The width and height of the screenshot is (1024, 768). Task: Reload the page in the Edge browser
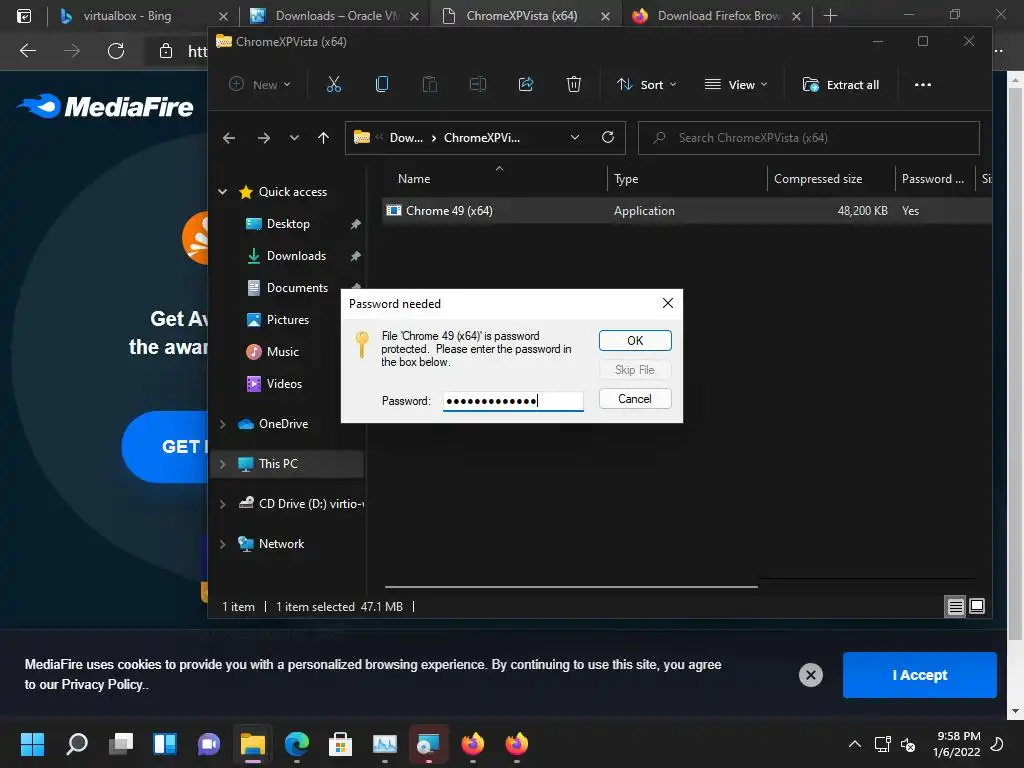[x=116, y=50]
